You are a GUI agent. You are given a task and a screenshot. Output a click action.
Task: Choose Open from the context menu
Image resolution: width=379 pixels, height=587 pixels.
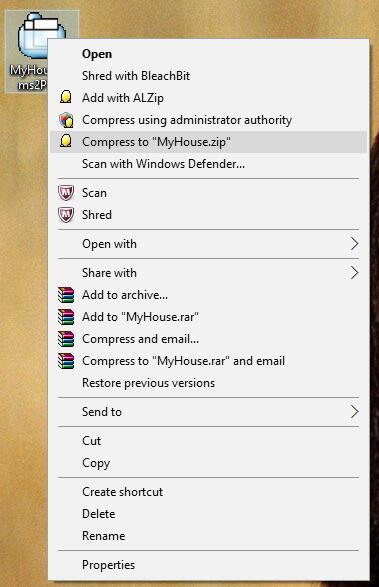pos(208,54)
